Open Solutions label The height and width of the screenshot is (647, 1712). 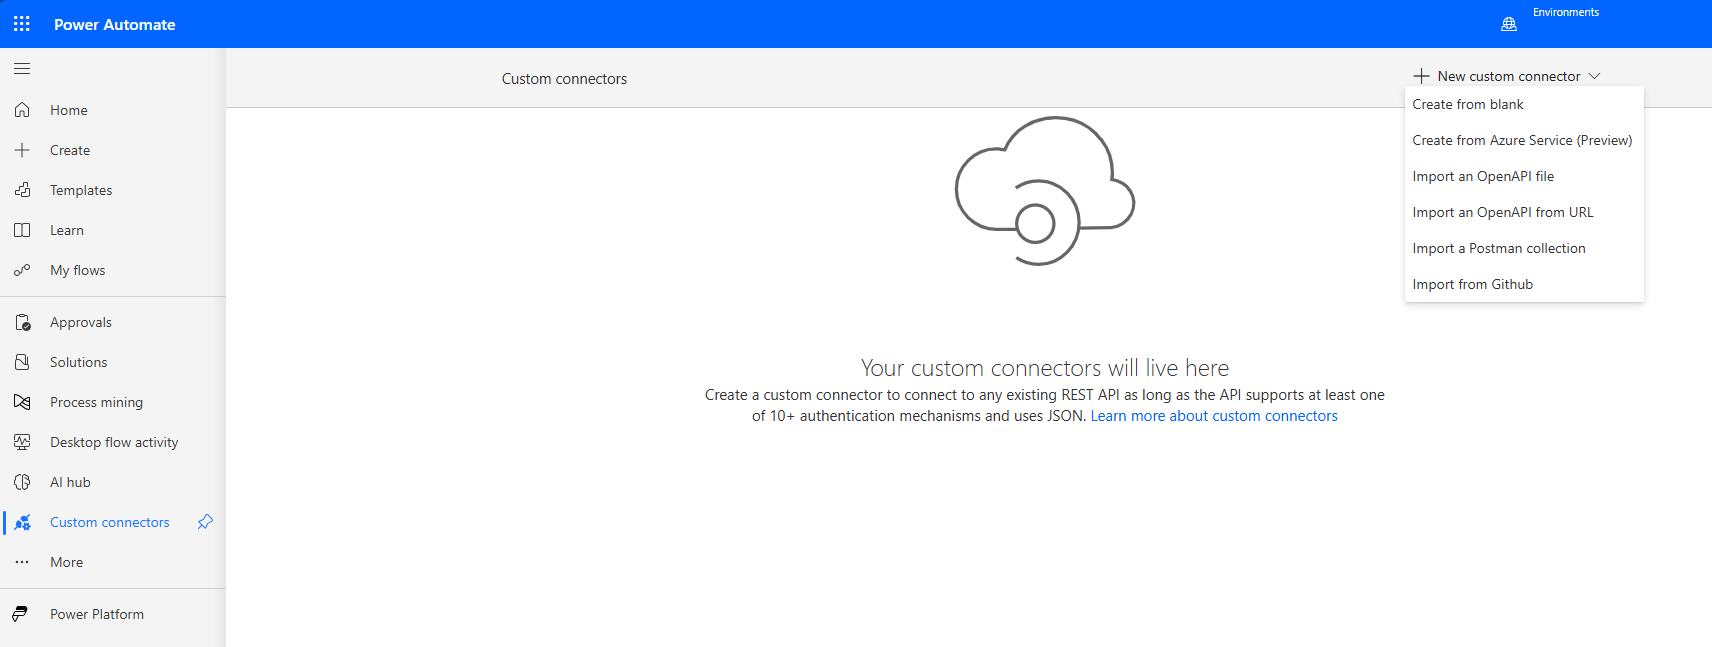coord(79,362)
